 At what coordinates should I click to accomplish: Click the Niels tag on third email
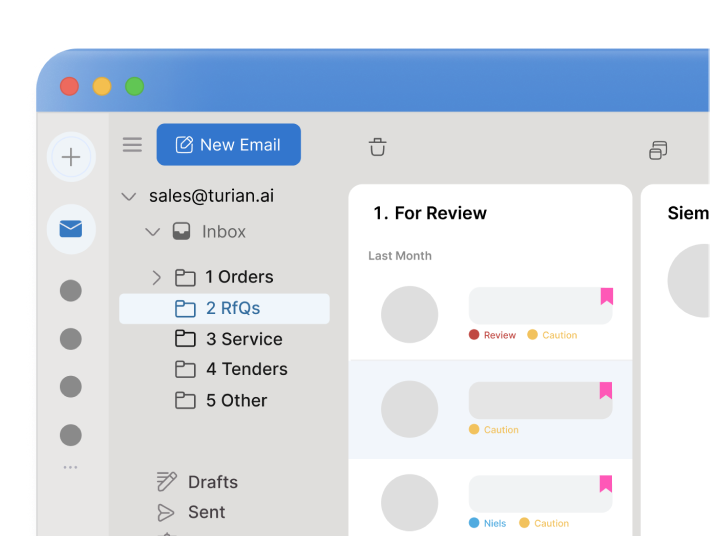[x=487, y=523]
